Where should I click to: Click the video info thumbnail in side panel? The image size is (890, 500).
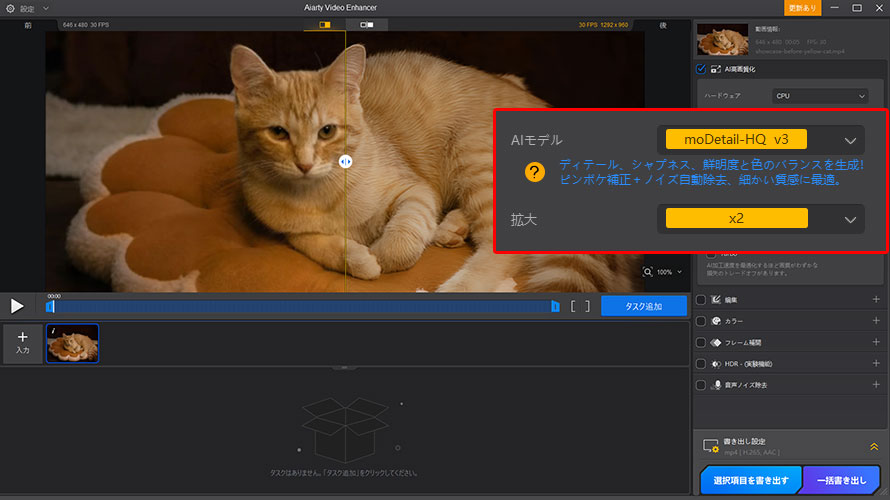click(723, 39)
